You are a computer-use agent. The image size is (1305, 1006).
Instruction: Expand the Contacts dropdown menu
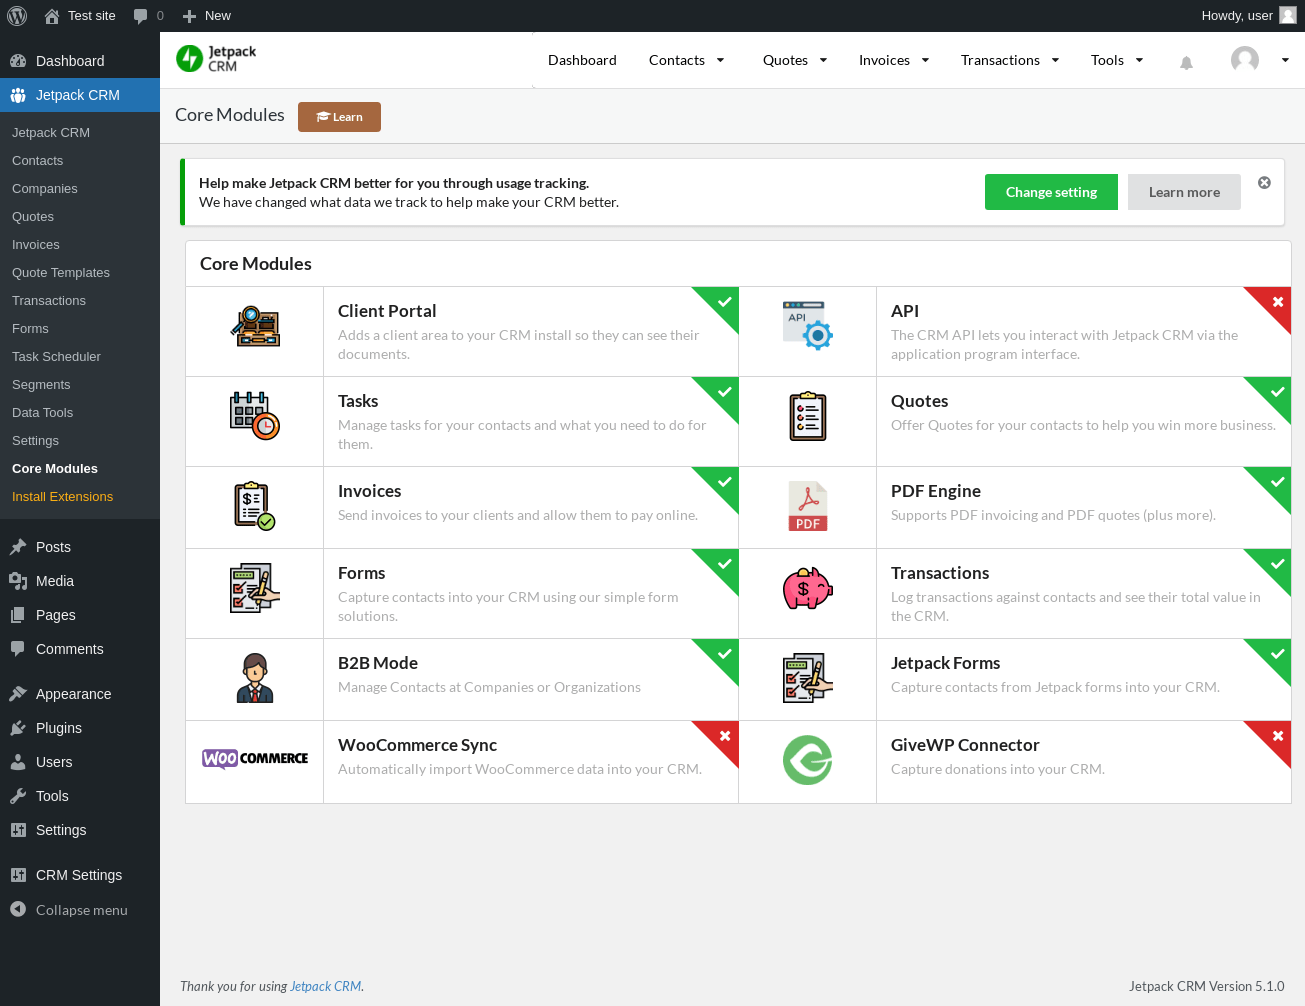687,60
